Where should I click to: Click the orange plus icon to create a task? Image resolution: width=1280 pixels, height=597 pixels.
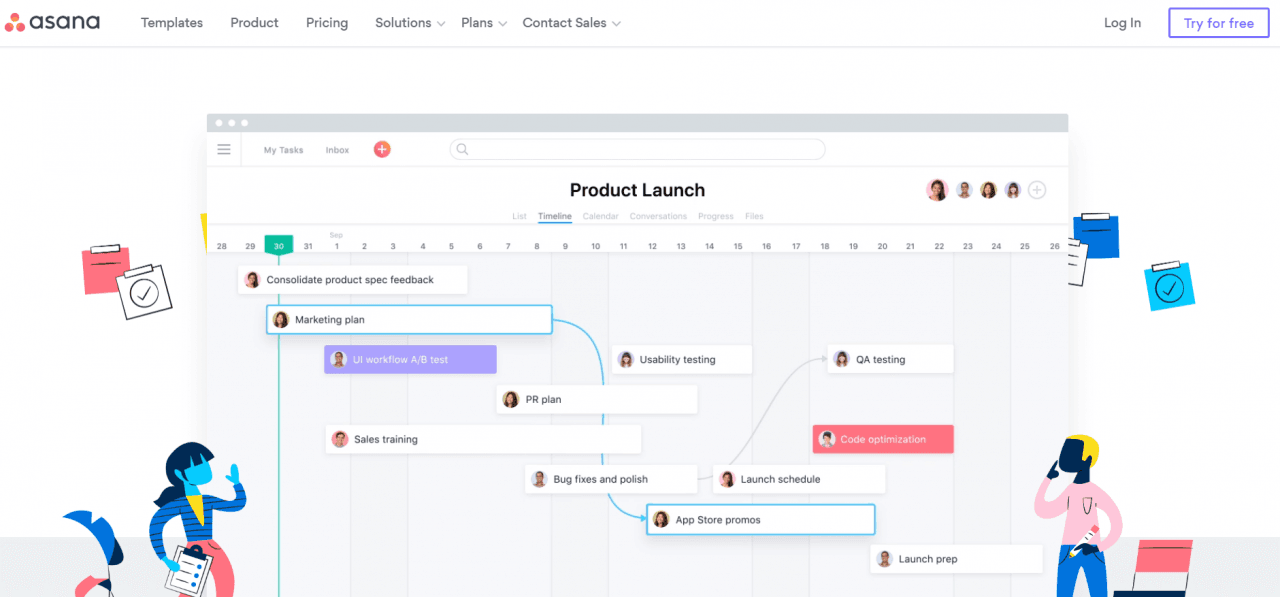point(381,148)
